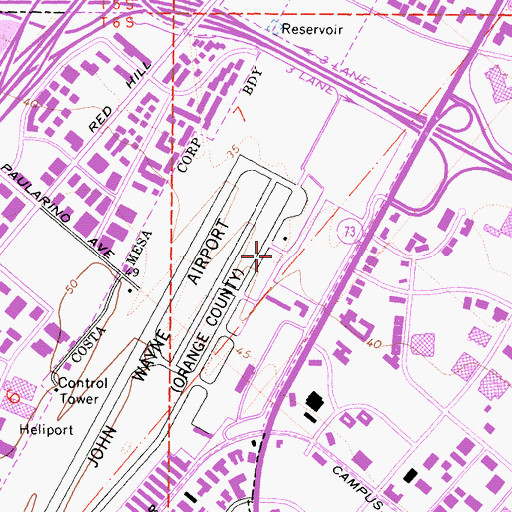
Task: Click the AIRPORT label text
Action: pyautogui.click(x=209, y=252)
